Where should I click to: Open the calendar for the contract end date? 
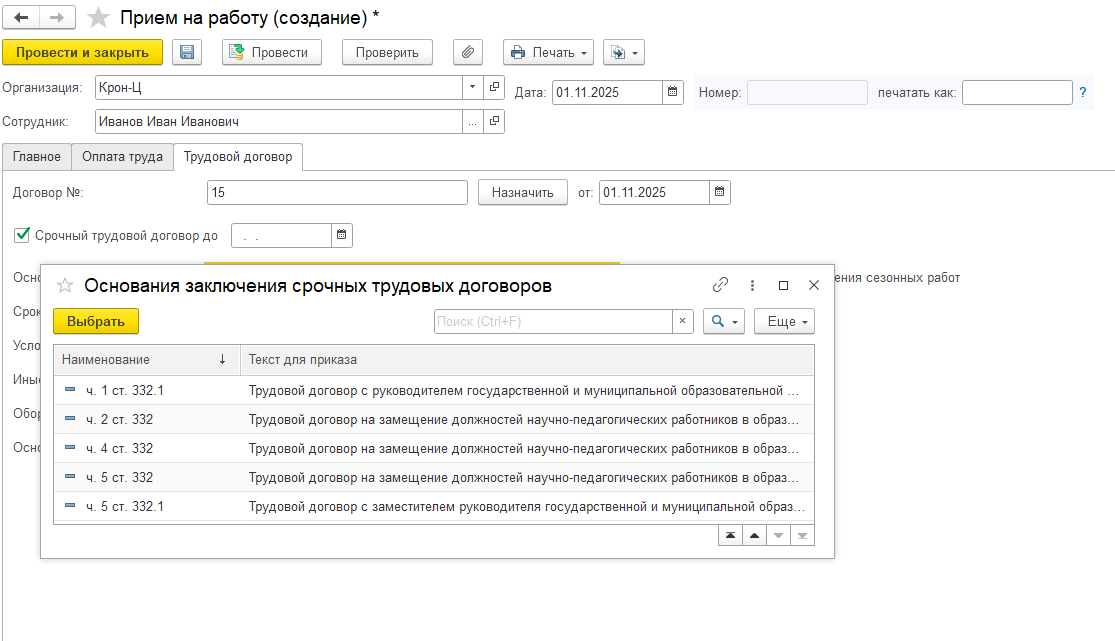[341, 235]
